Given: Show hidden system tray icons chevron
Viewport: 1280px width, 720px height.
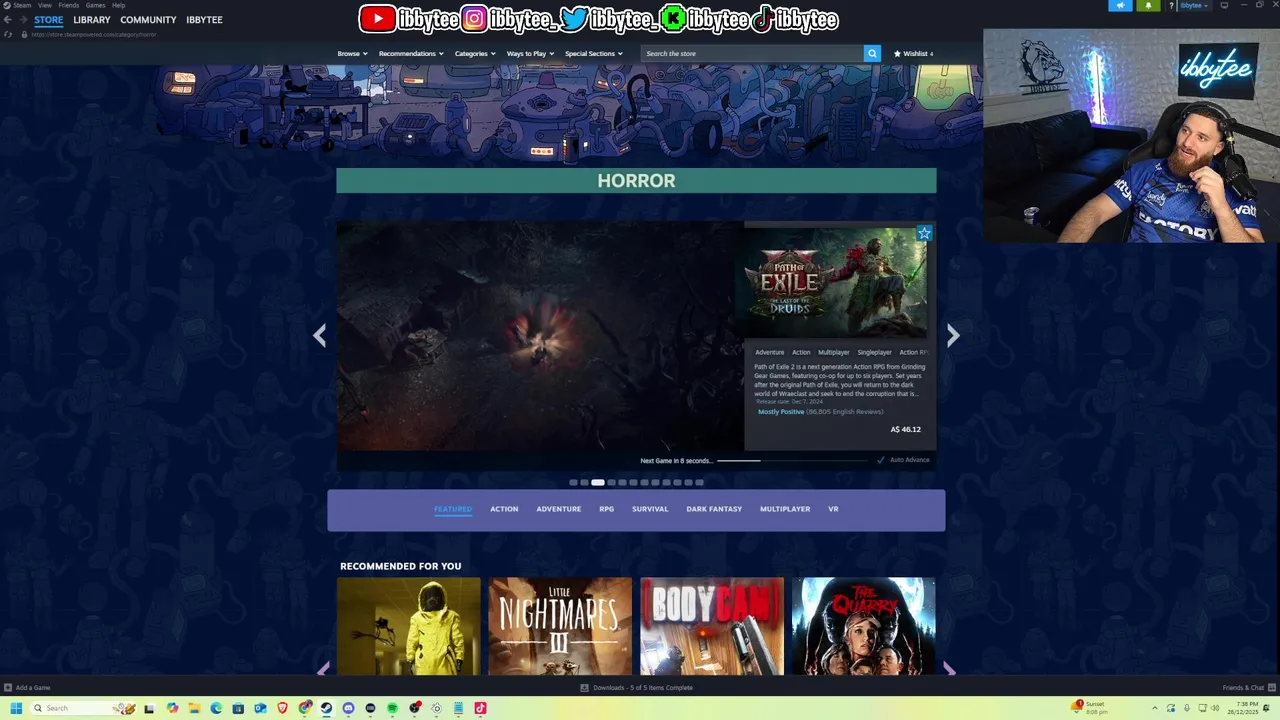Looking at the screenshot, I should (1155, 708).
